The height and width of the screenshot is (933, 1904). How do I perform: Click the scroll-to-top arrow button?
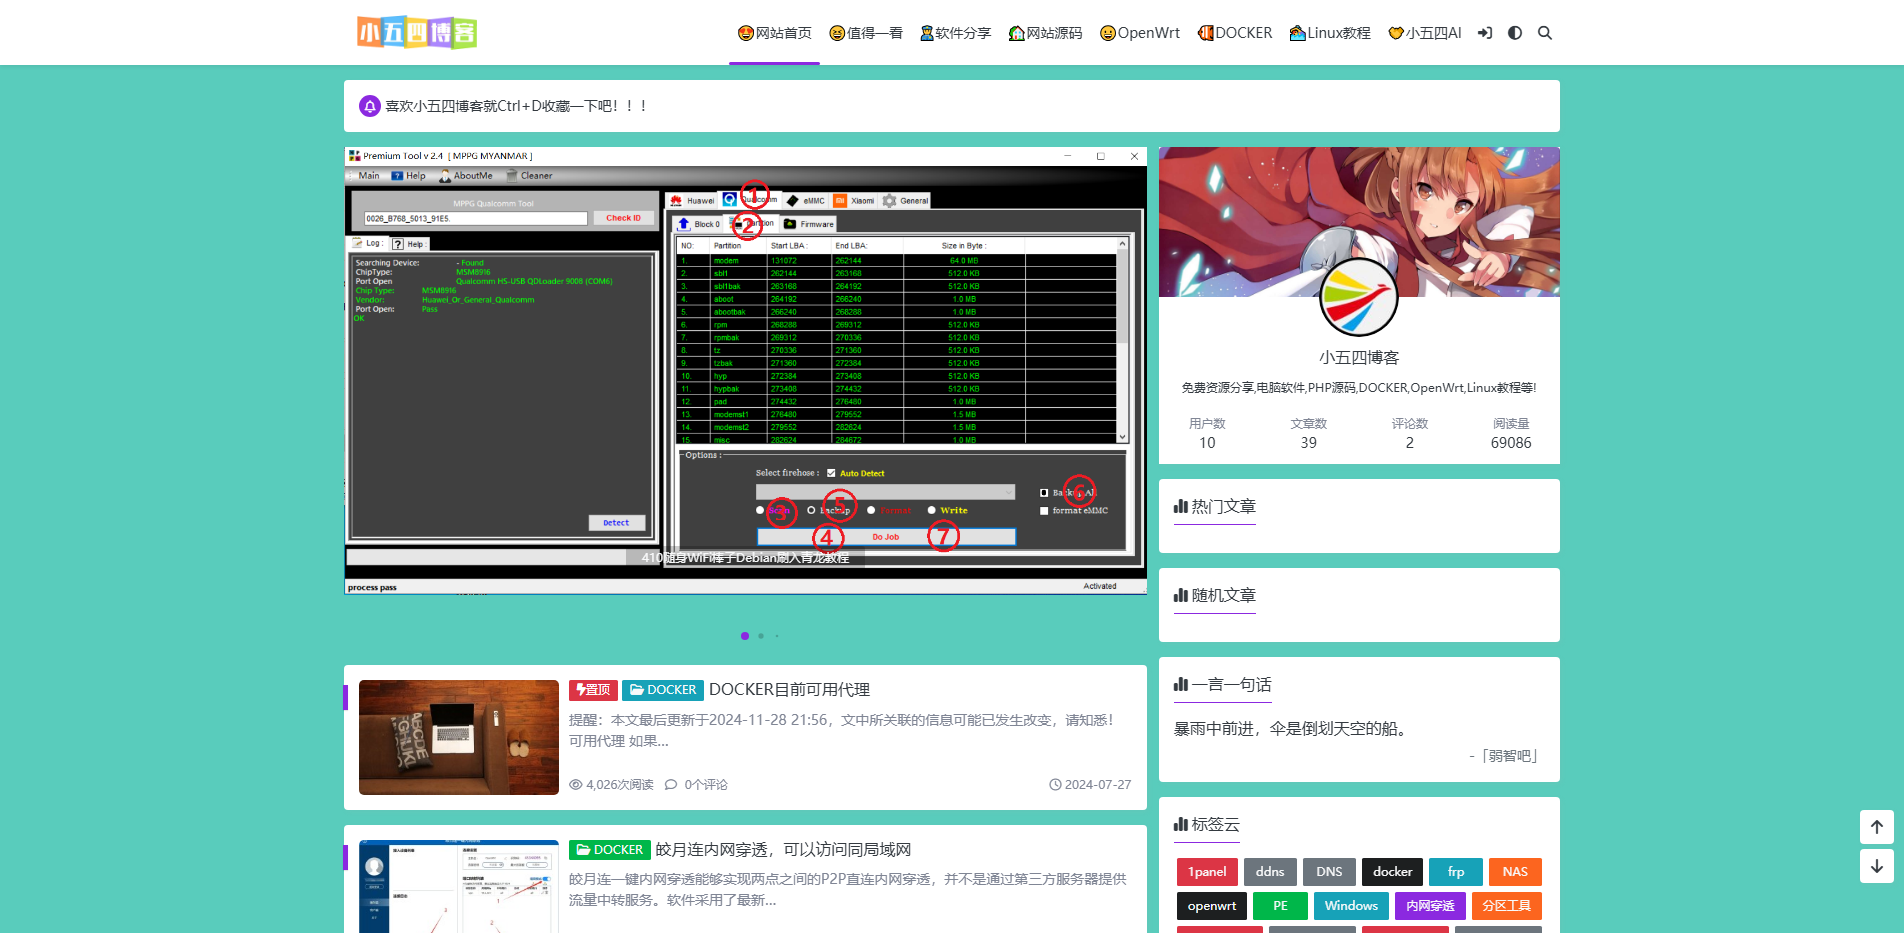point(1875,827)
